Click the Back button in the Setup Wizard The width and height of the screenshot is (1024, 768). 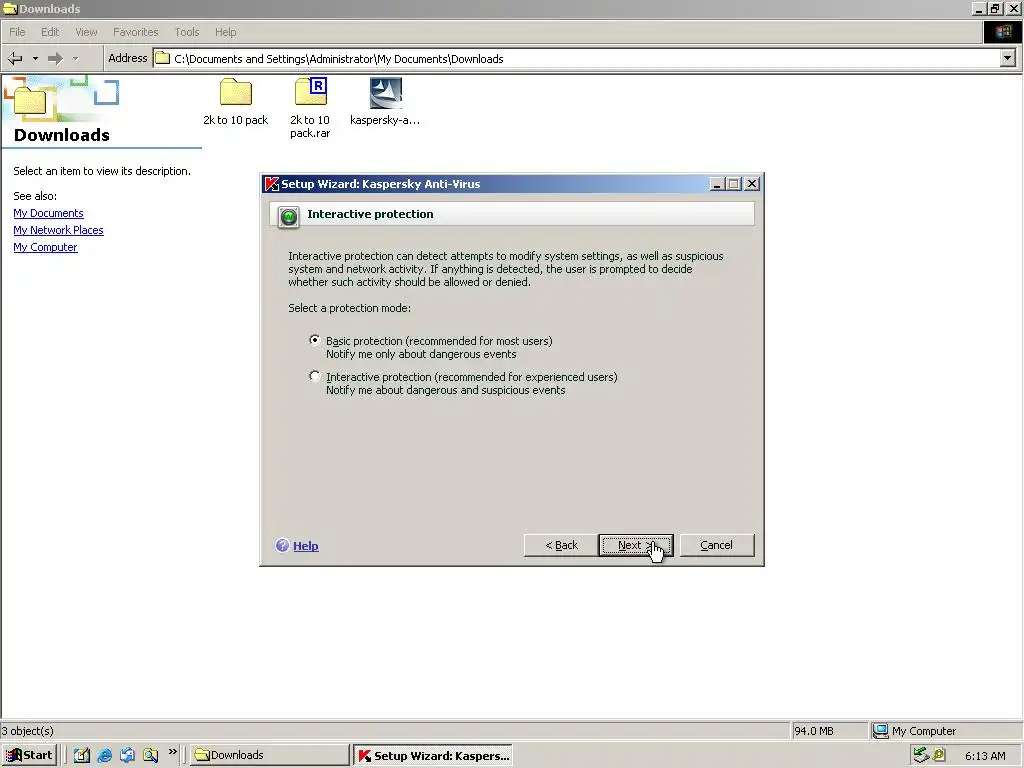(561, 545)
